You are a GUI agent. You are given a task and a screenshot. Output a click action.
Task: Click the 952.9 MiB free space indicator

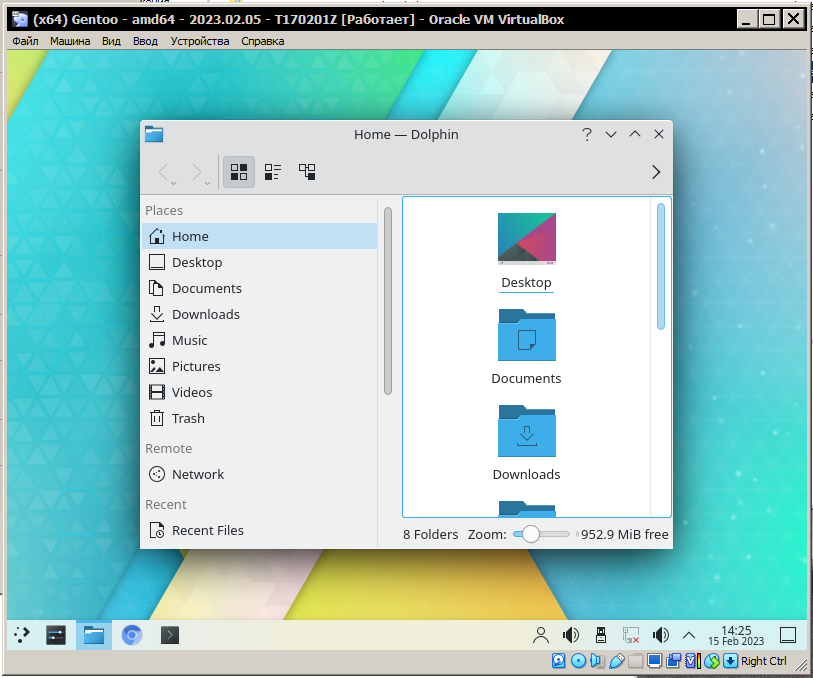624,534
